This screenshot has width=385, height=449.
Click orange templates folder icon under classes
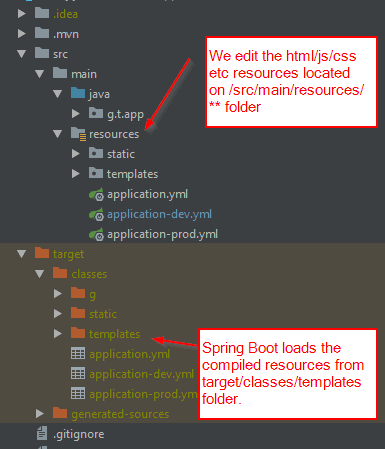click(x=78, y=333)
